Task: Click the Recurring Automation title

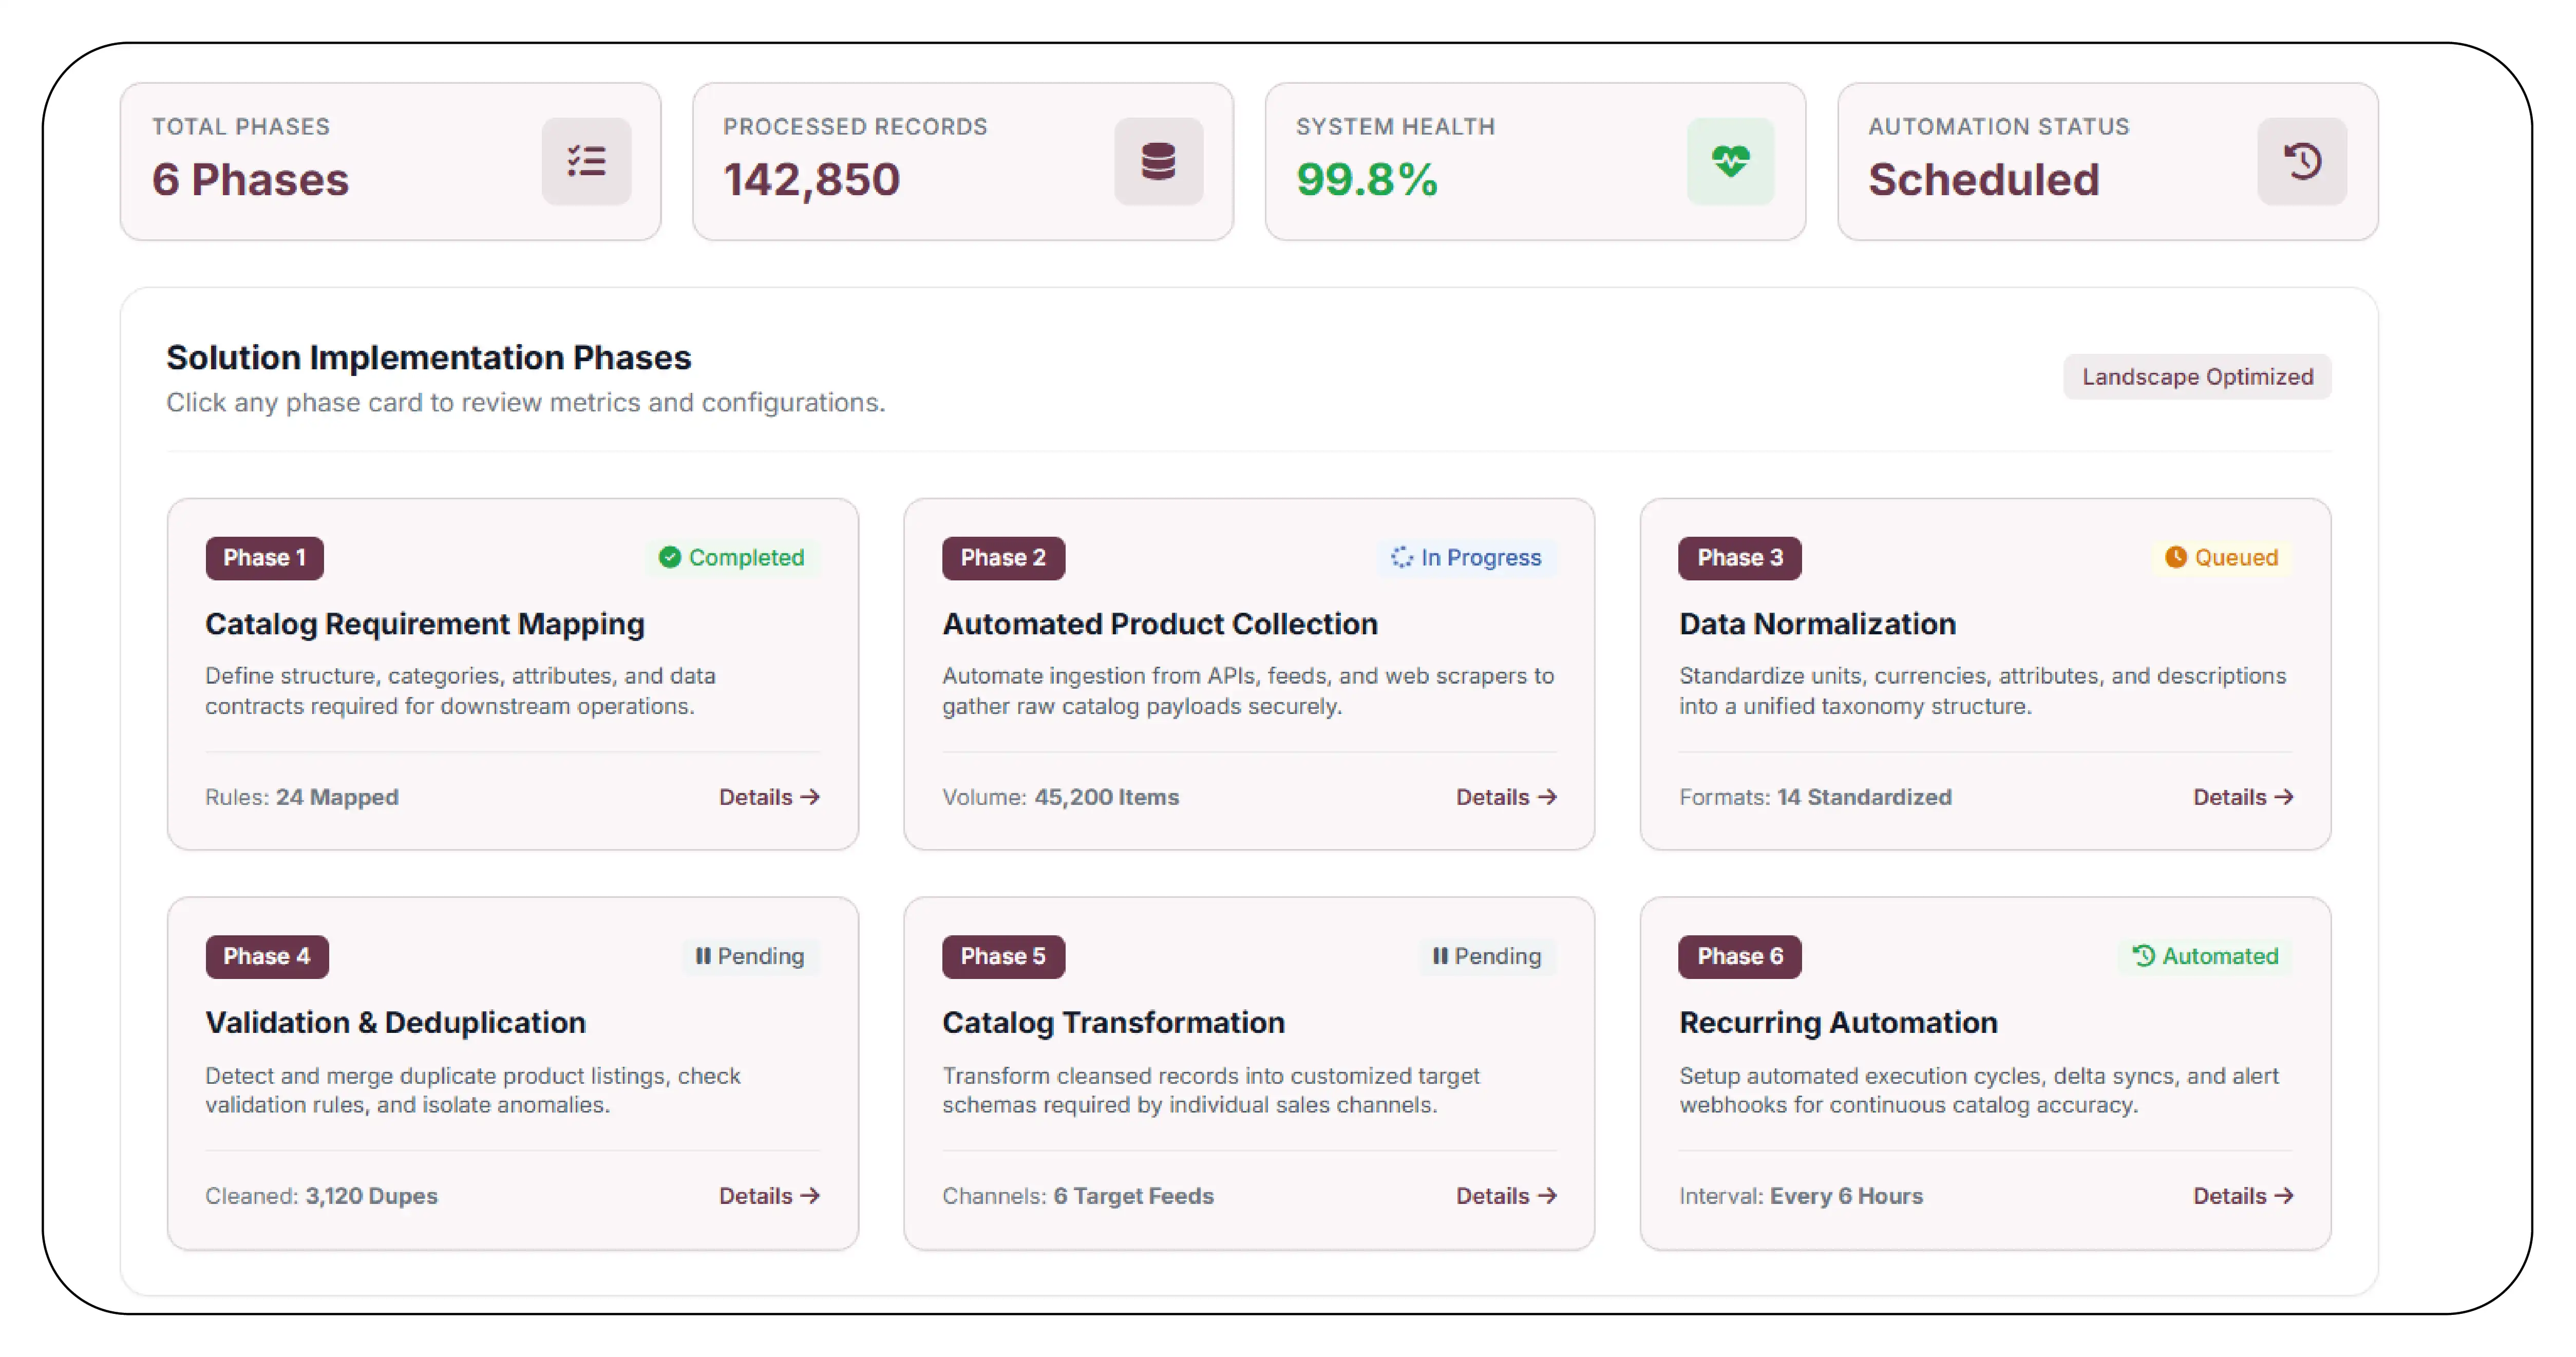Action: point(1838,1023)
